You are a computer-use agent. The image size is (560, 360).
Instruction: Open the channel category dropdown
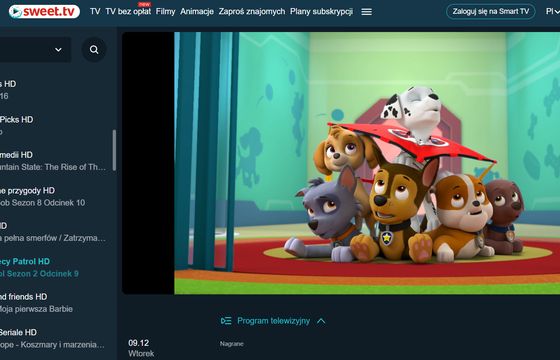(35, 50)
